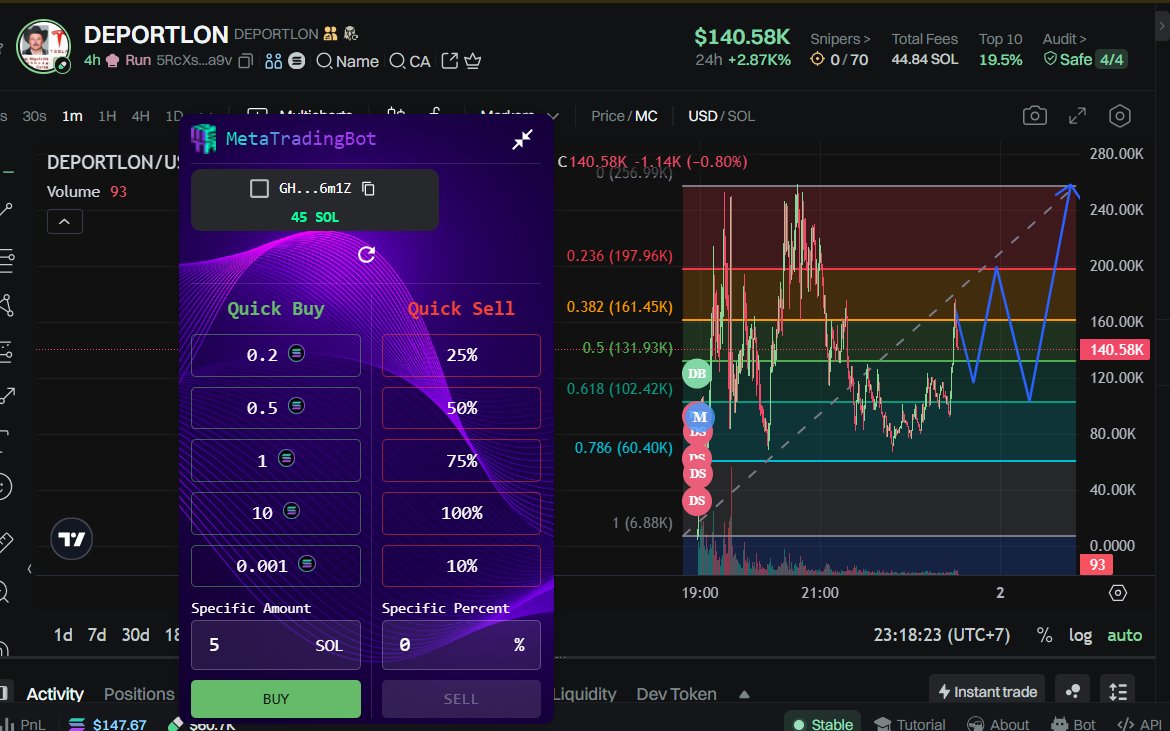Toggle auto scale on chart

pyautogui.click(x=1124, y=635)
